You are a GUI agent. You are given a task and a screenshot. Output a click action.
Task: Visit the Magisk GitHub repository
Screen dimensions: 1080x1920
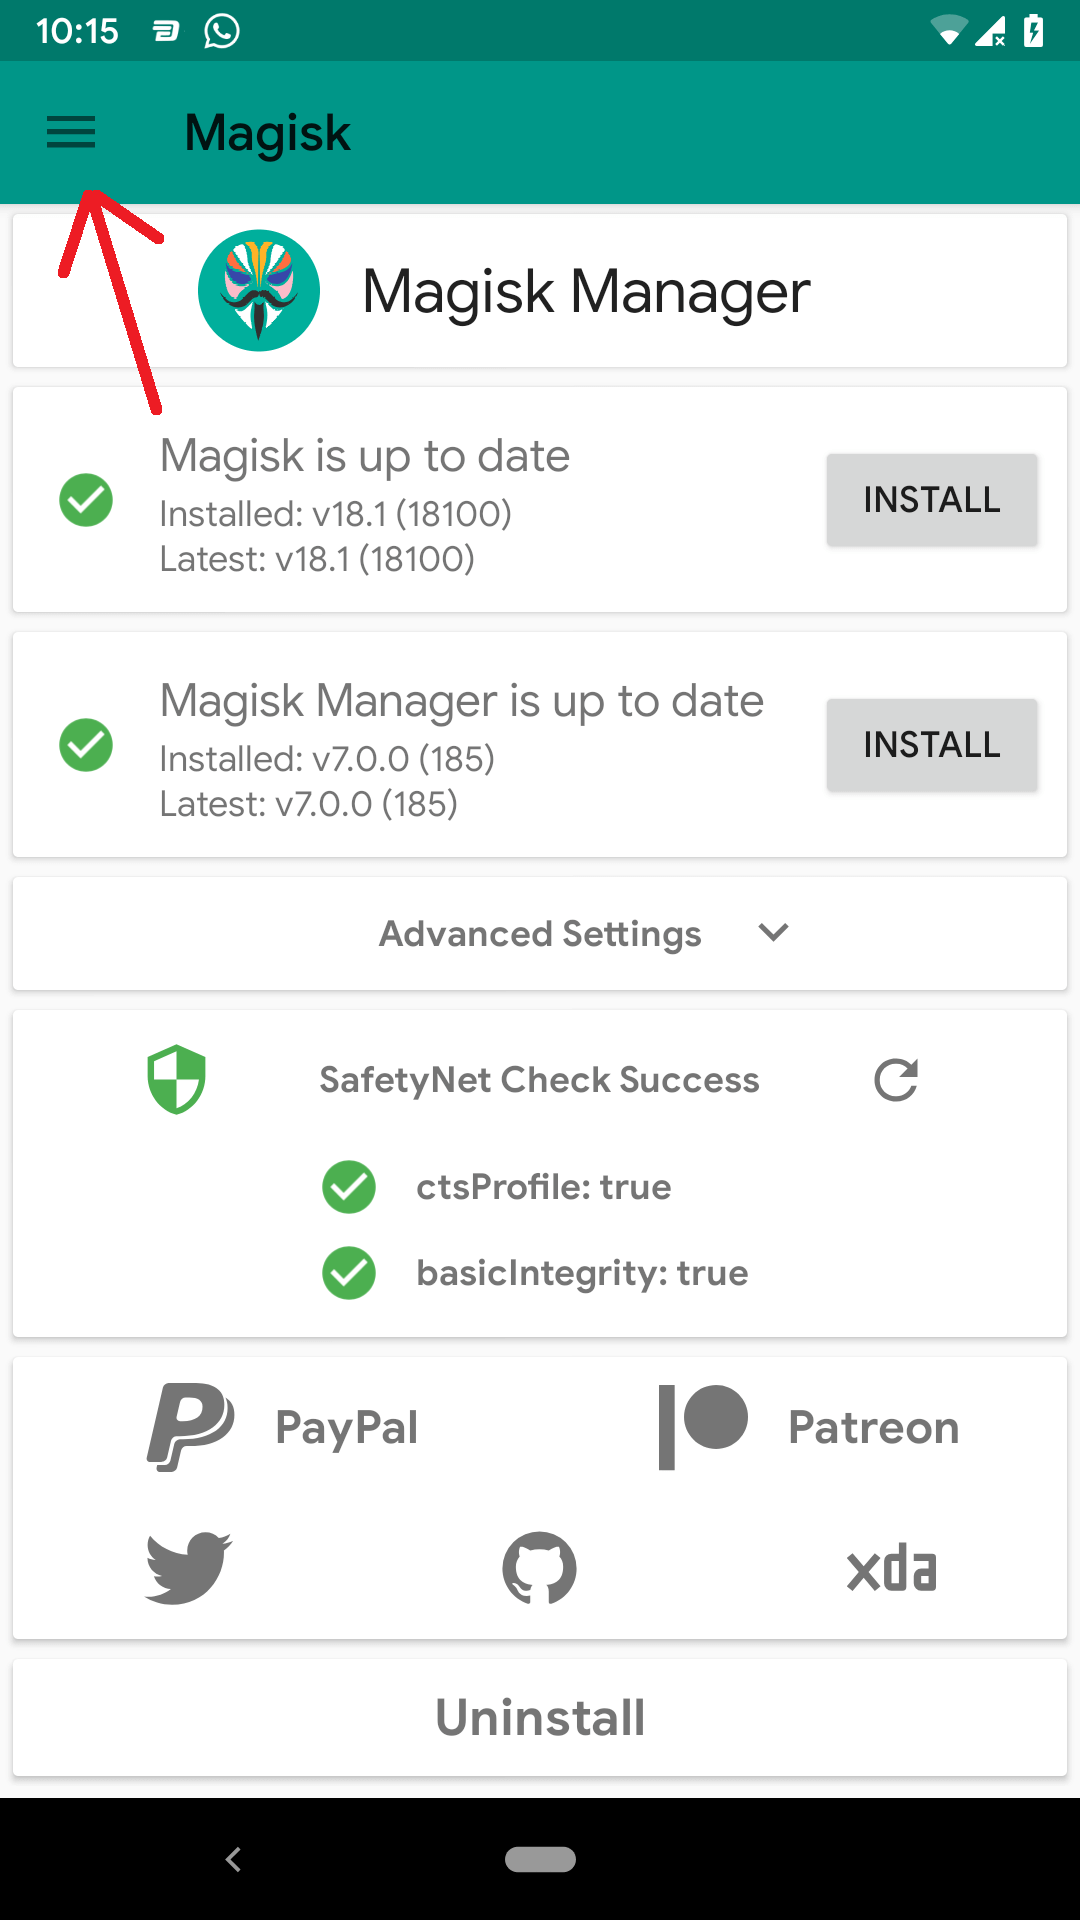540,1567
